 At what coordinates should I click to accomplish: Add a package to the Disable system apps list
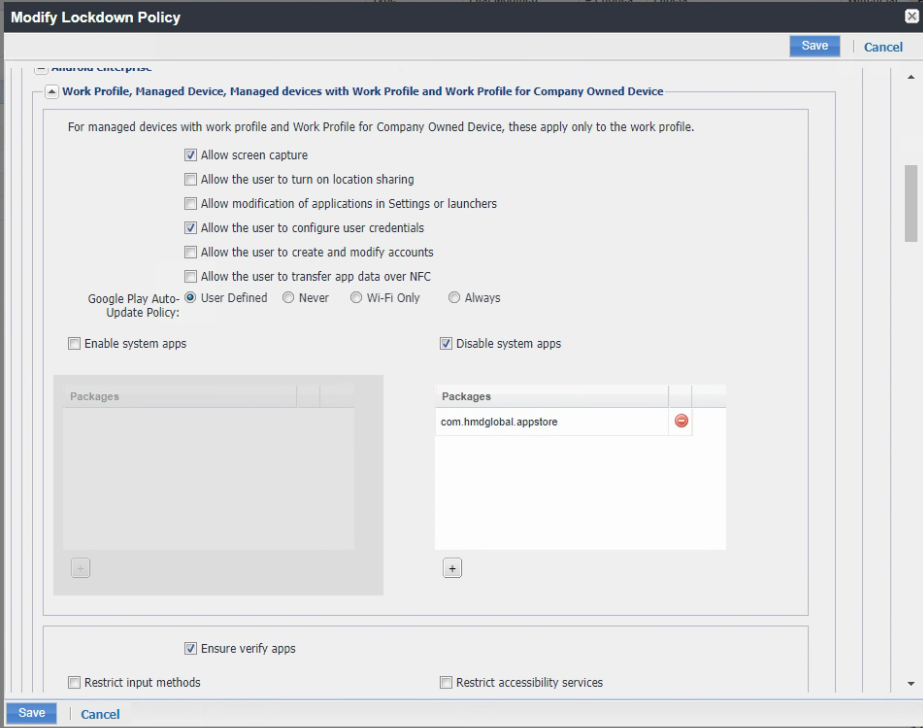point(452,567)
